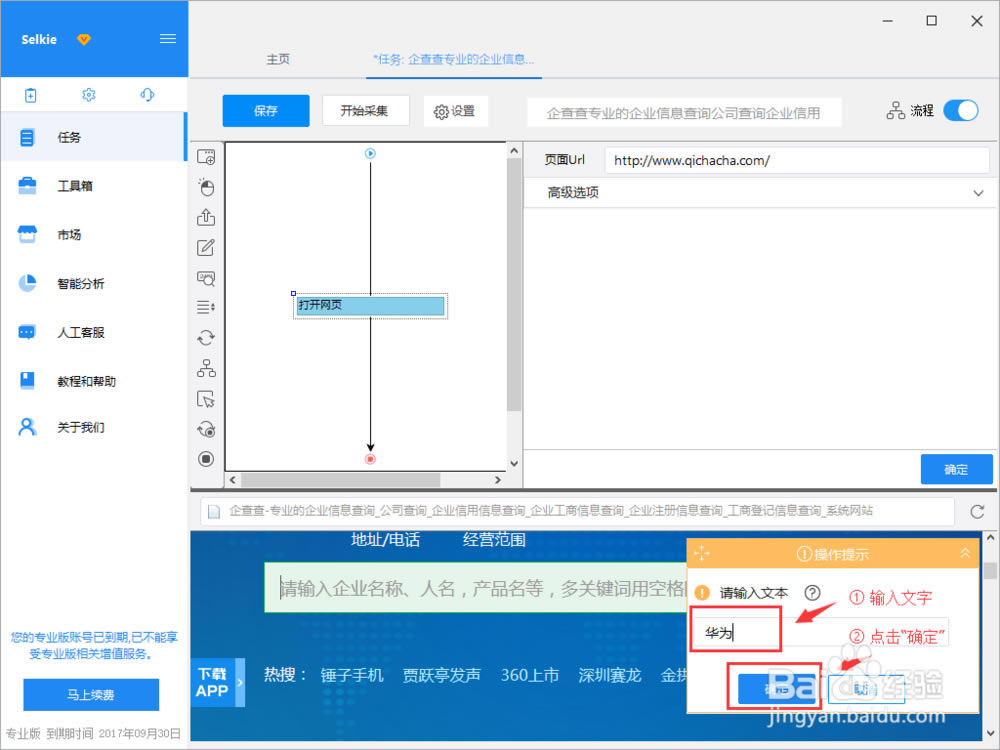Image resolution: width=1000 pixels, height=750 pixels.
Task: Click the 360上市 hot search link
Action: tap(530, 675)
